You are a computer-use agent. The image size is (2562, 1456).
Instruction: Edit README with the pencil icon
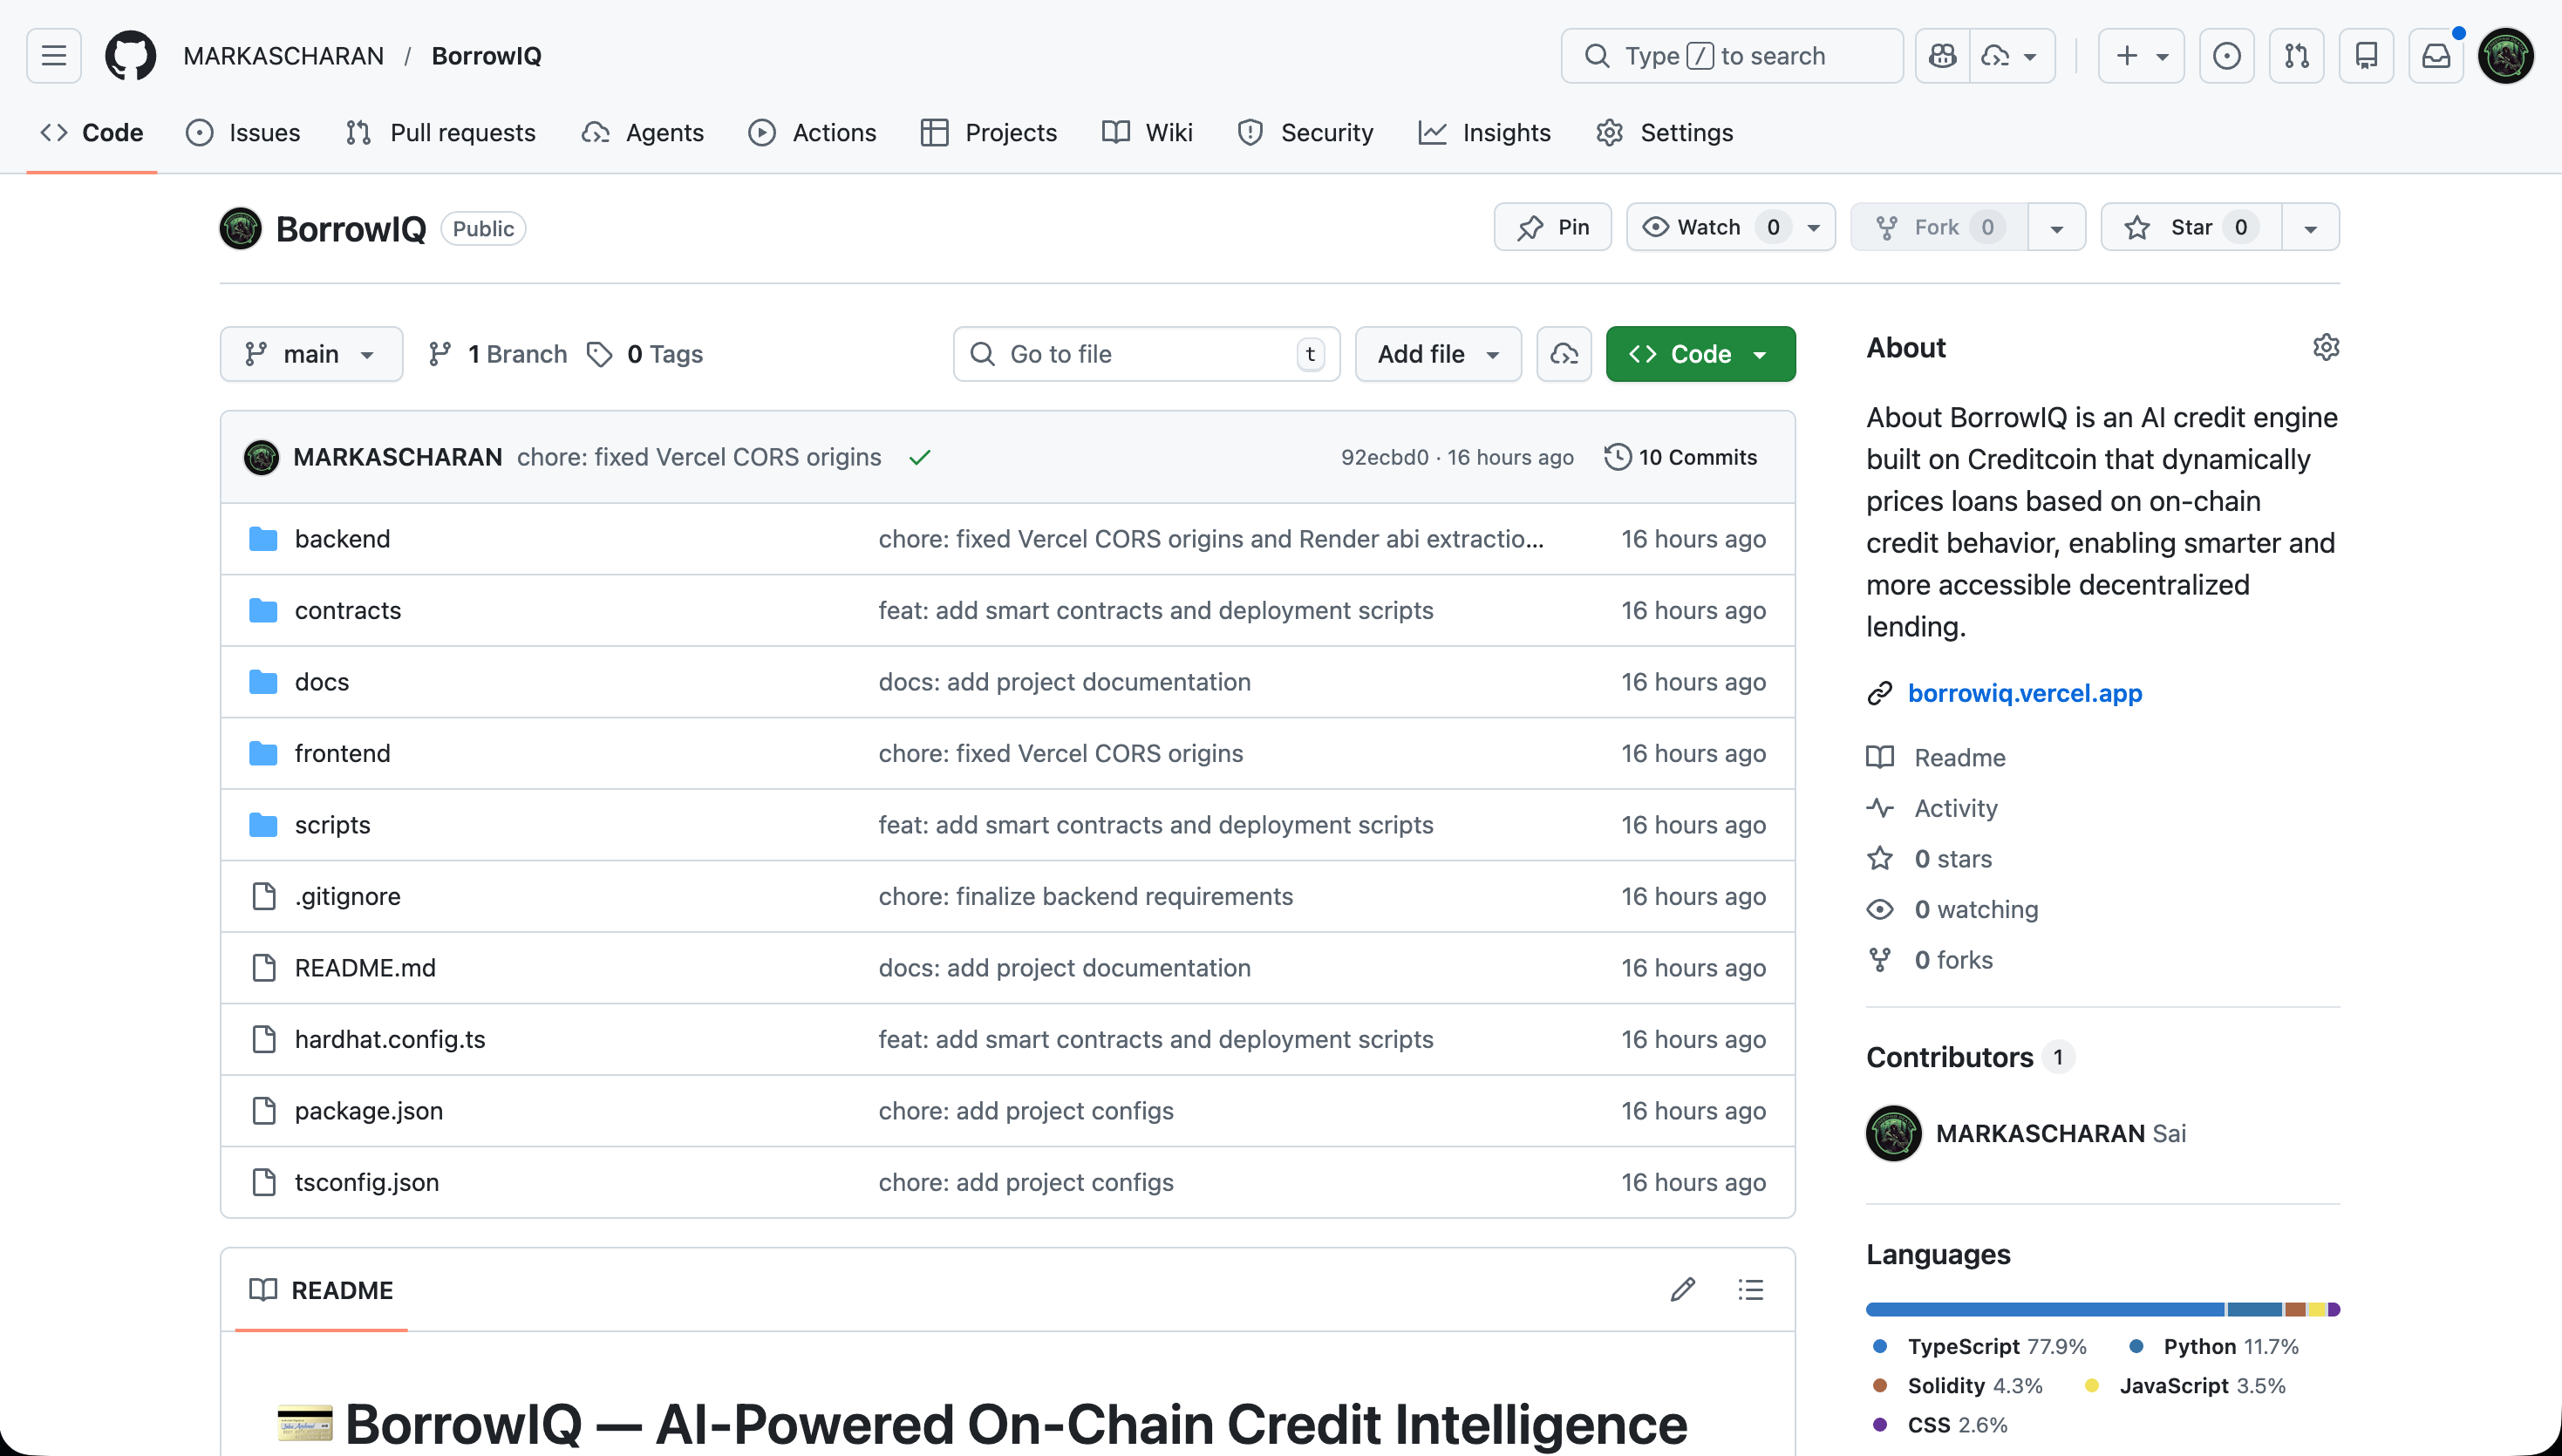click(1683, 1290)
